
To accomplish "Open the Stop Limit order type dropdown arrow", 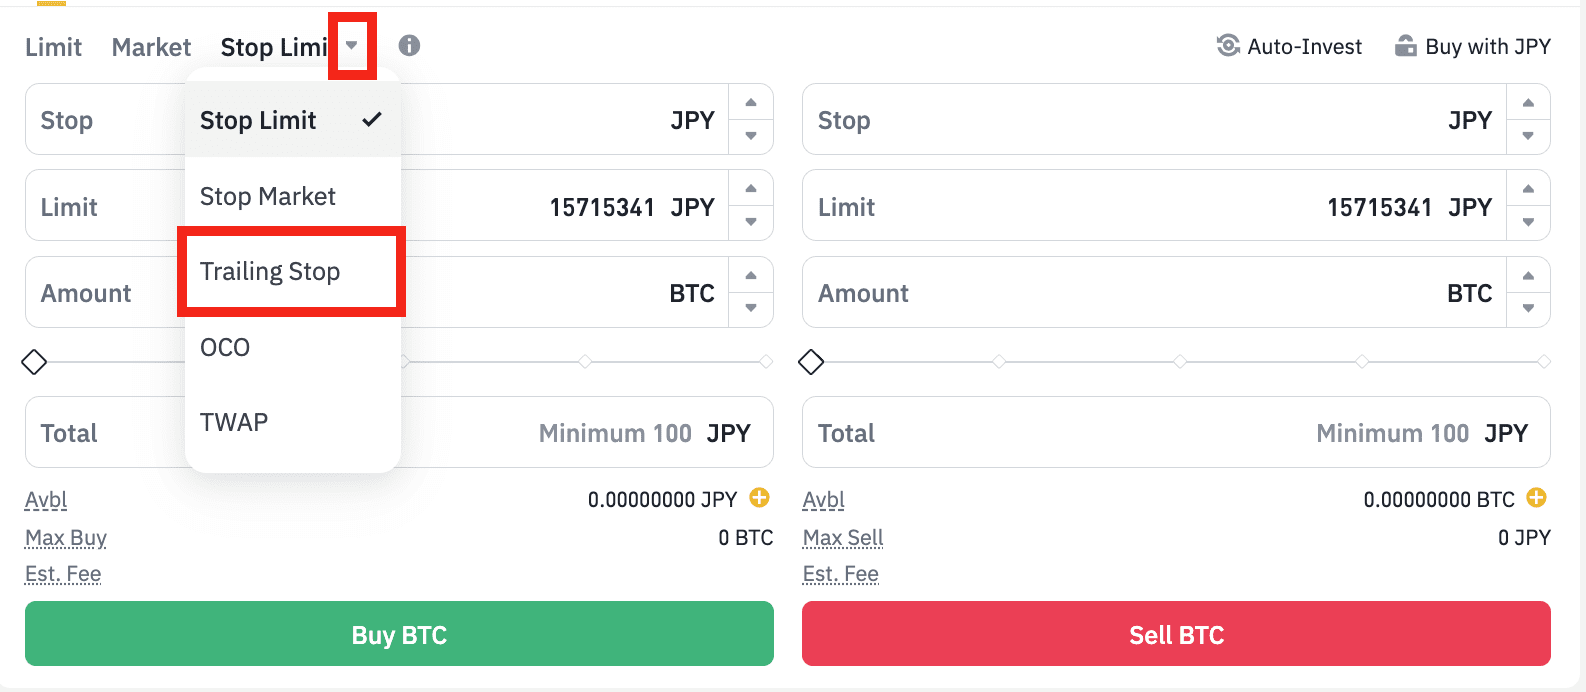I will click(x=352, y=46).
